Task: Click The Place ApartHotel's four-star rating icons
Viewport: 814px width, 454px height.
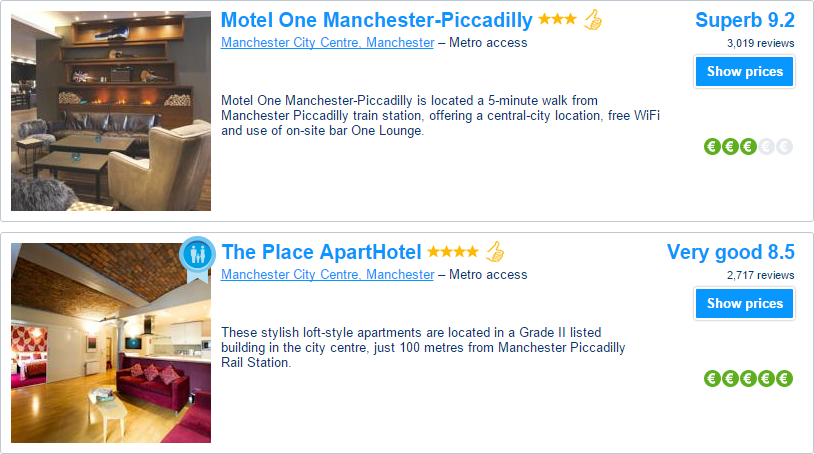Action: click(453, 252)
